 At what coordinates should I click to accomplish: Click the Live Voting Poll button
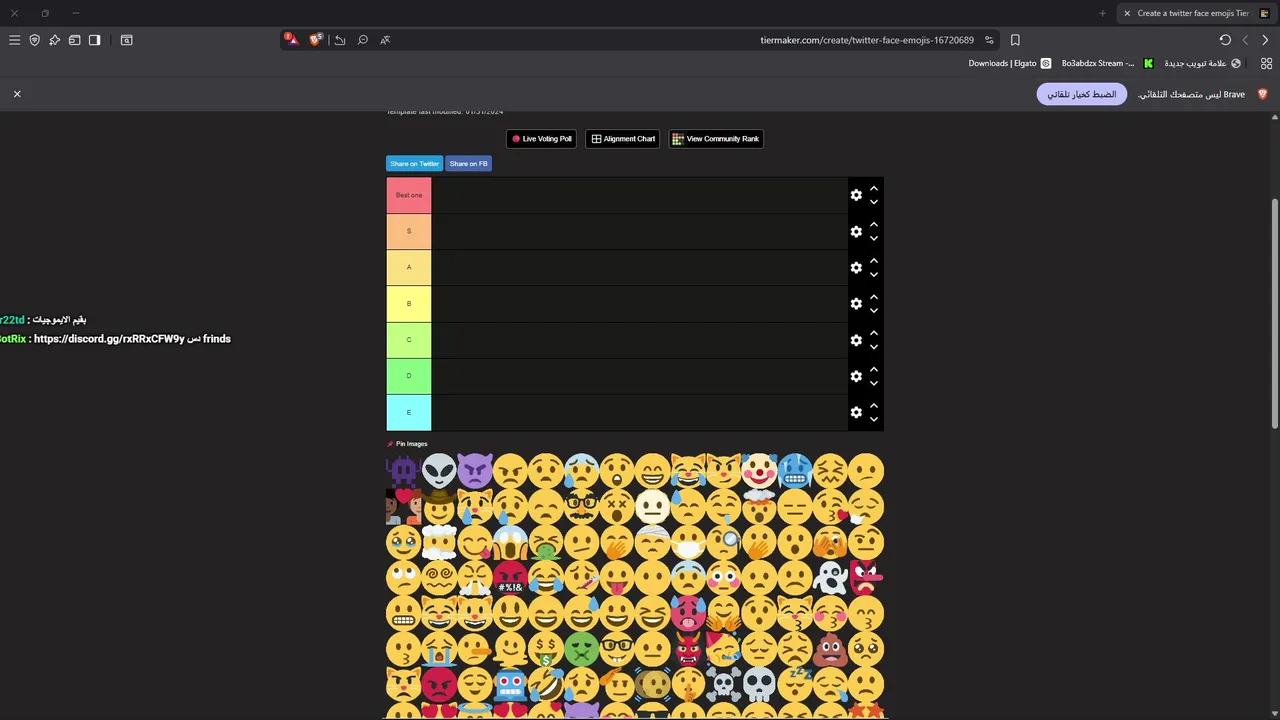pos(542,139)
